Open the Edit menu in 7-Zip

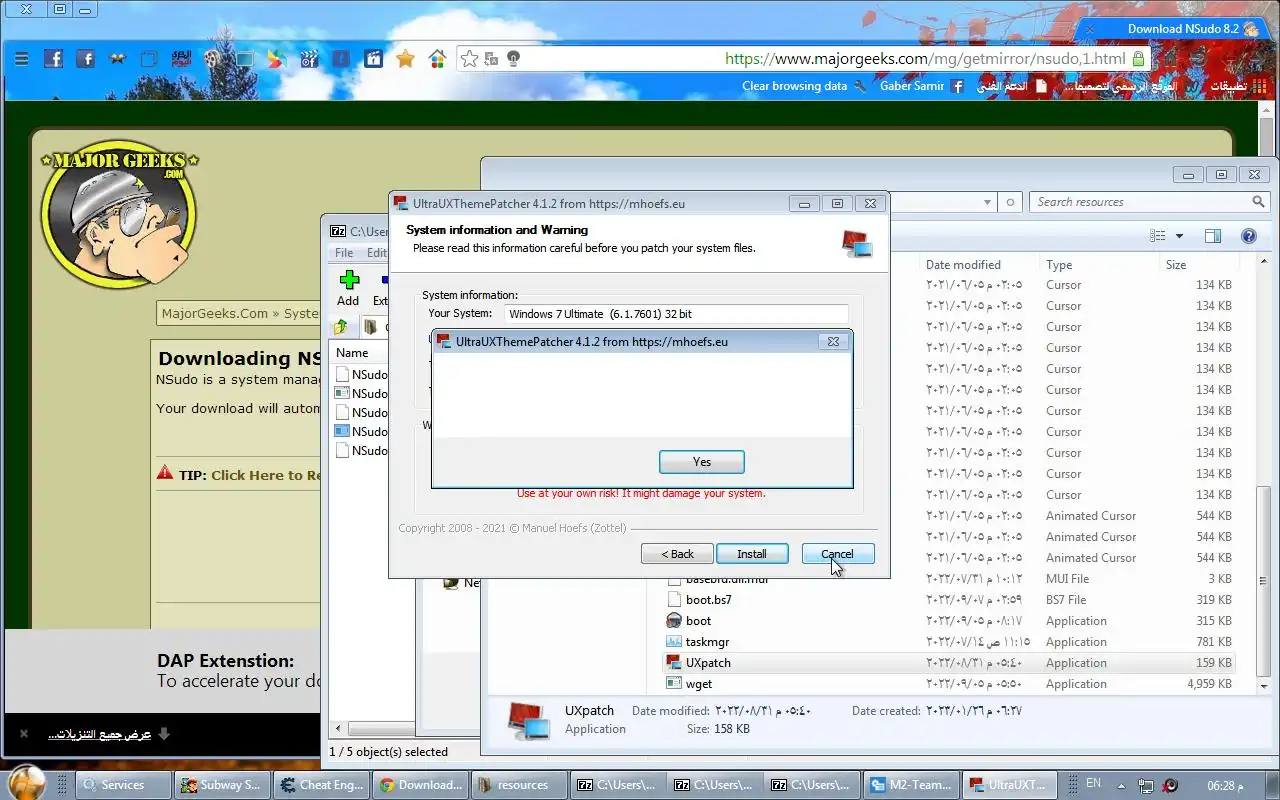tap(376, 253)
